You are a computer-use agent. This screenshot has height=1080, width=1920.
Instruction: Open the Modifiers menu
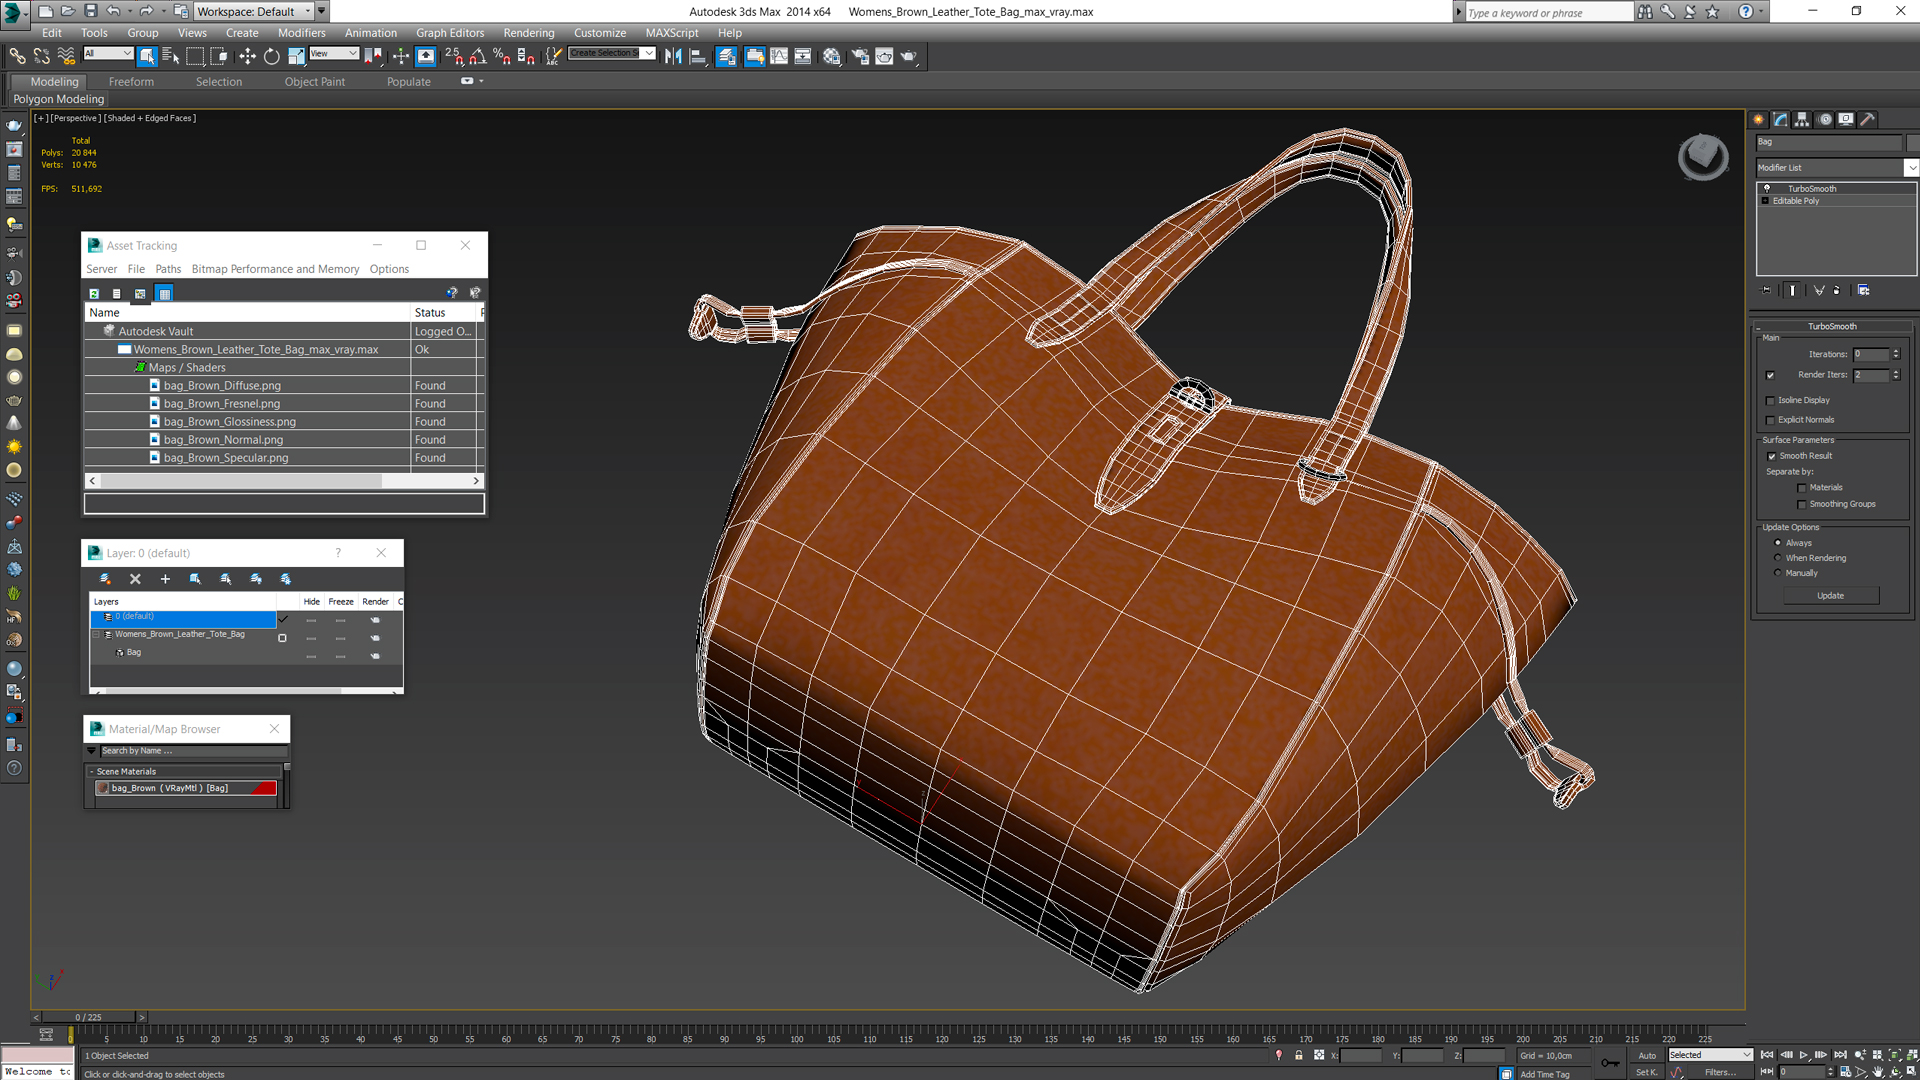(x=301, y=33)
